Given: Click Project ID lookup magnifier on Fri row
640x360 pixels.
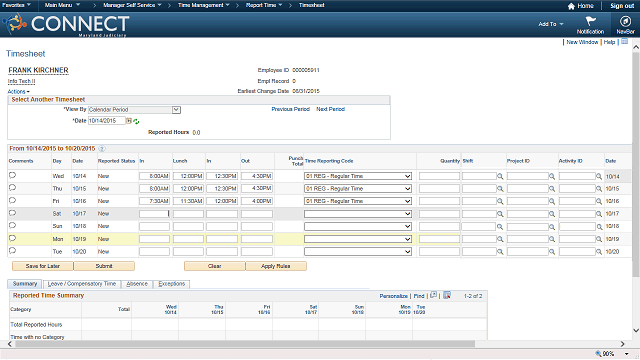Looking at the screenshot, I should click(x=552, y=201).
